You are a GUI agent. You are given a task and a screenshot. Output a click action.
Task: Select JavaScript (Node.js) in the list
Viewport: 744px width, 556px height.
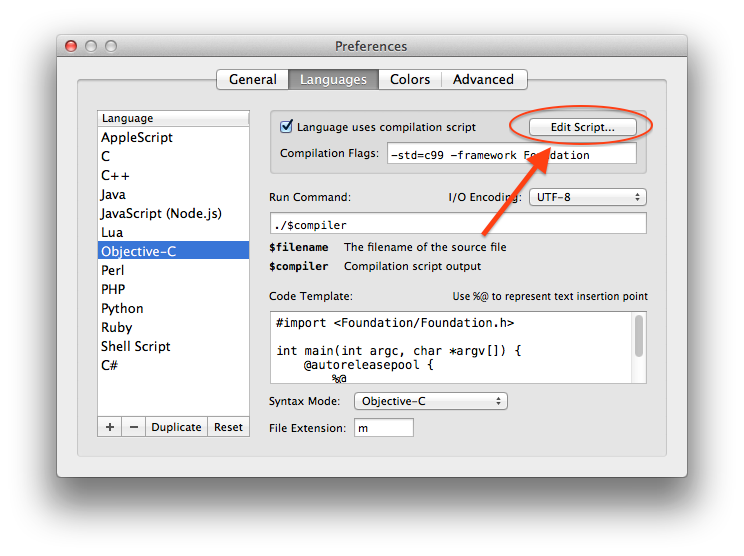tap(173, 213)
